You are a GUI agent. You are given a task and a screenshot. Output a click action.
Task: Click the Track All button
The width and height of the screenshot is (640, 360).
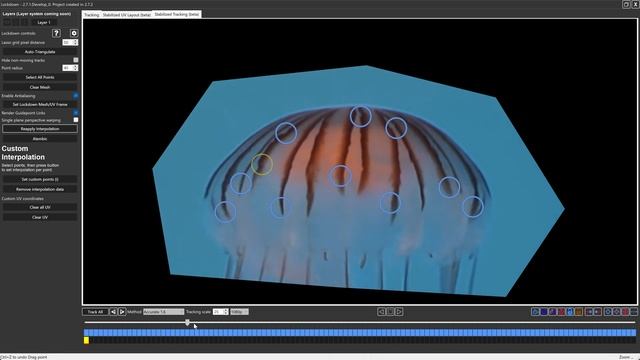[x=95, y=312]
